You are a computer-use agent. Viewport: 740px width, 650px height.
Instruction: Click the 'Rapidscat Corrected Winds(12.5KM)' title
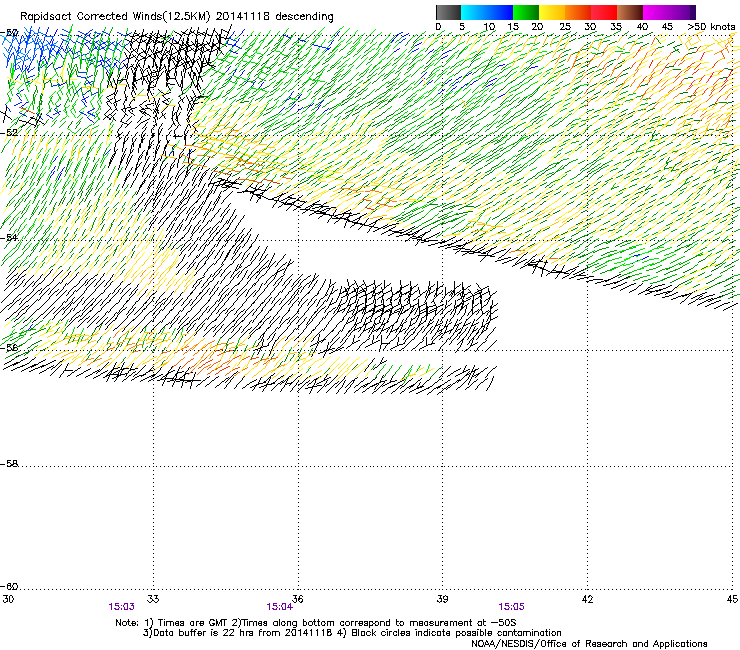(x=115, y=17)
